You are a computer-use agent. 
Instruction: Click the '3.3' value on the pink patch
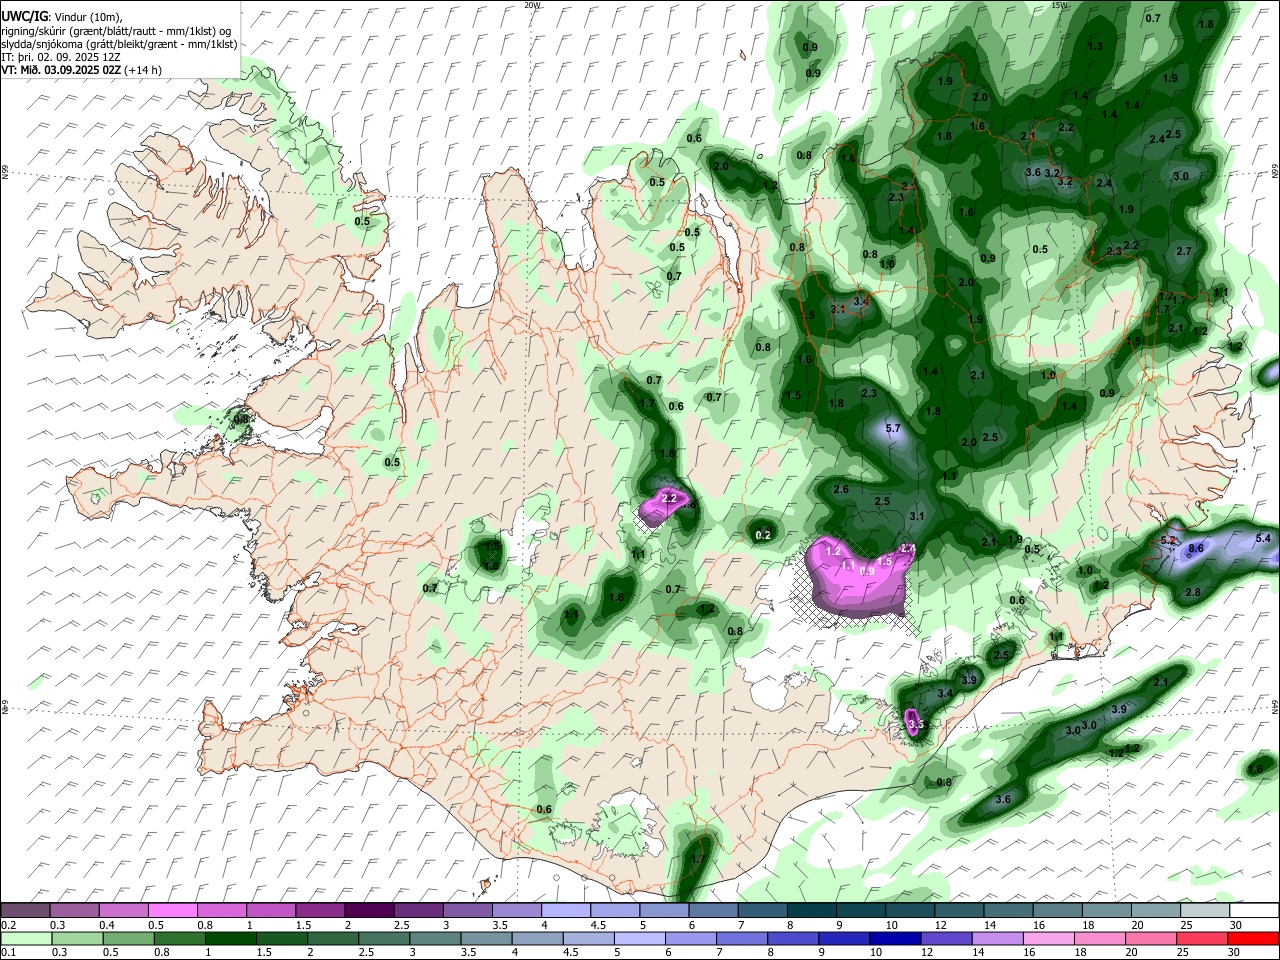point(915,724)
